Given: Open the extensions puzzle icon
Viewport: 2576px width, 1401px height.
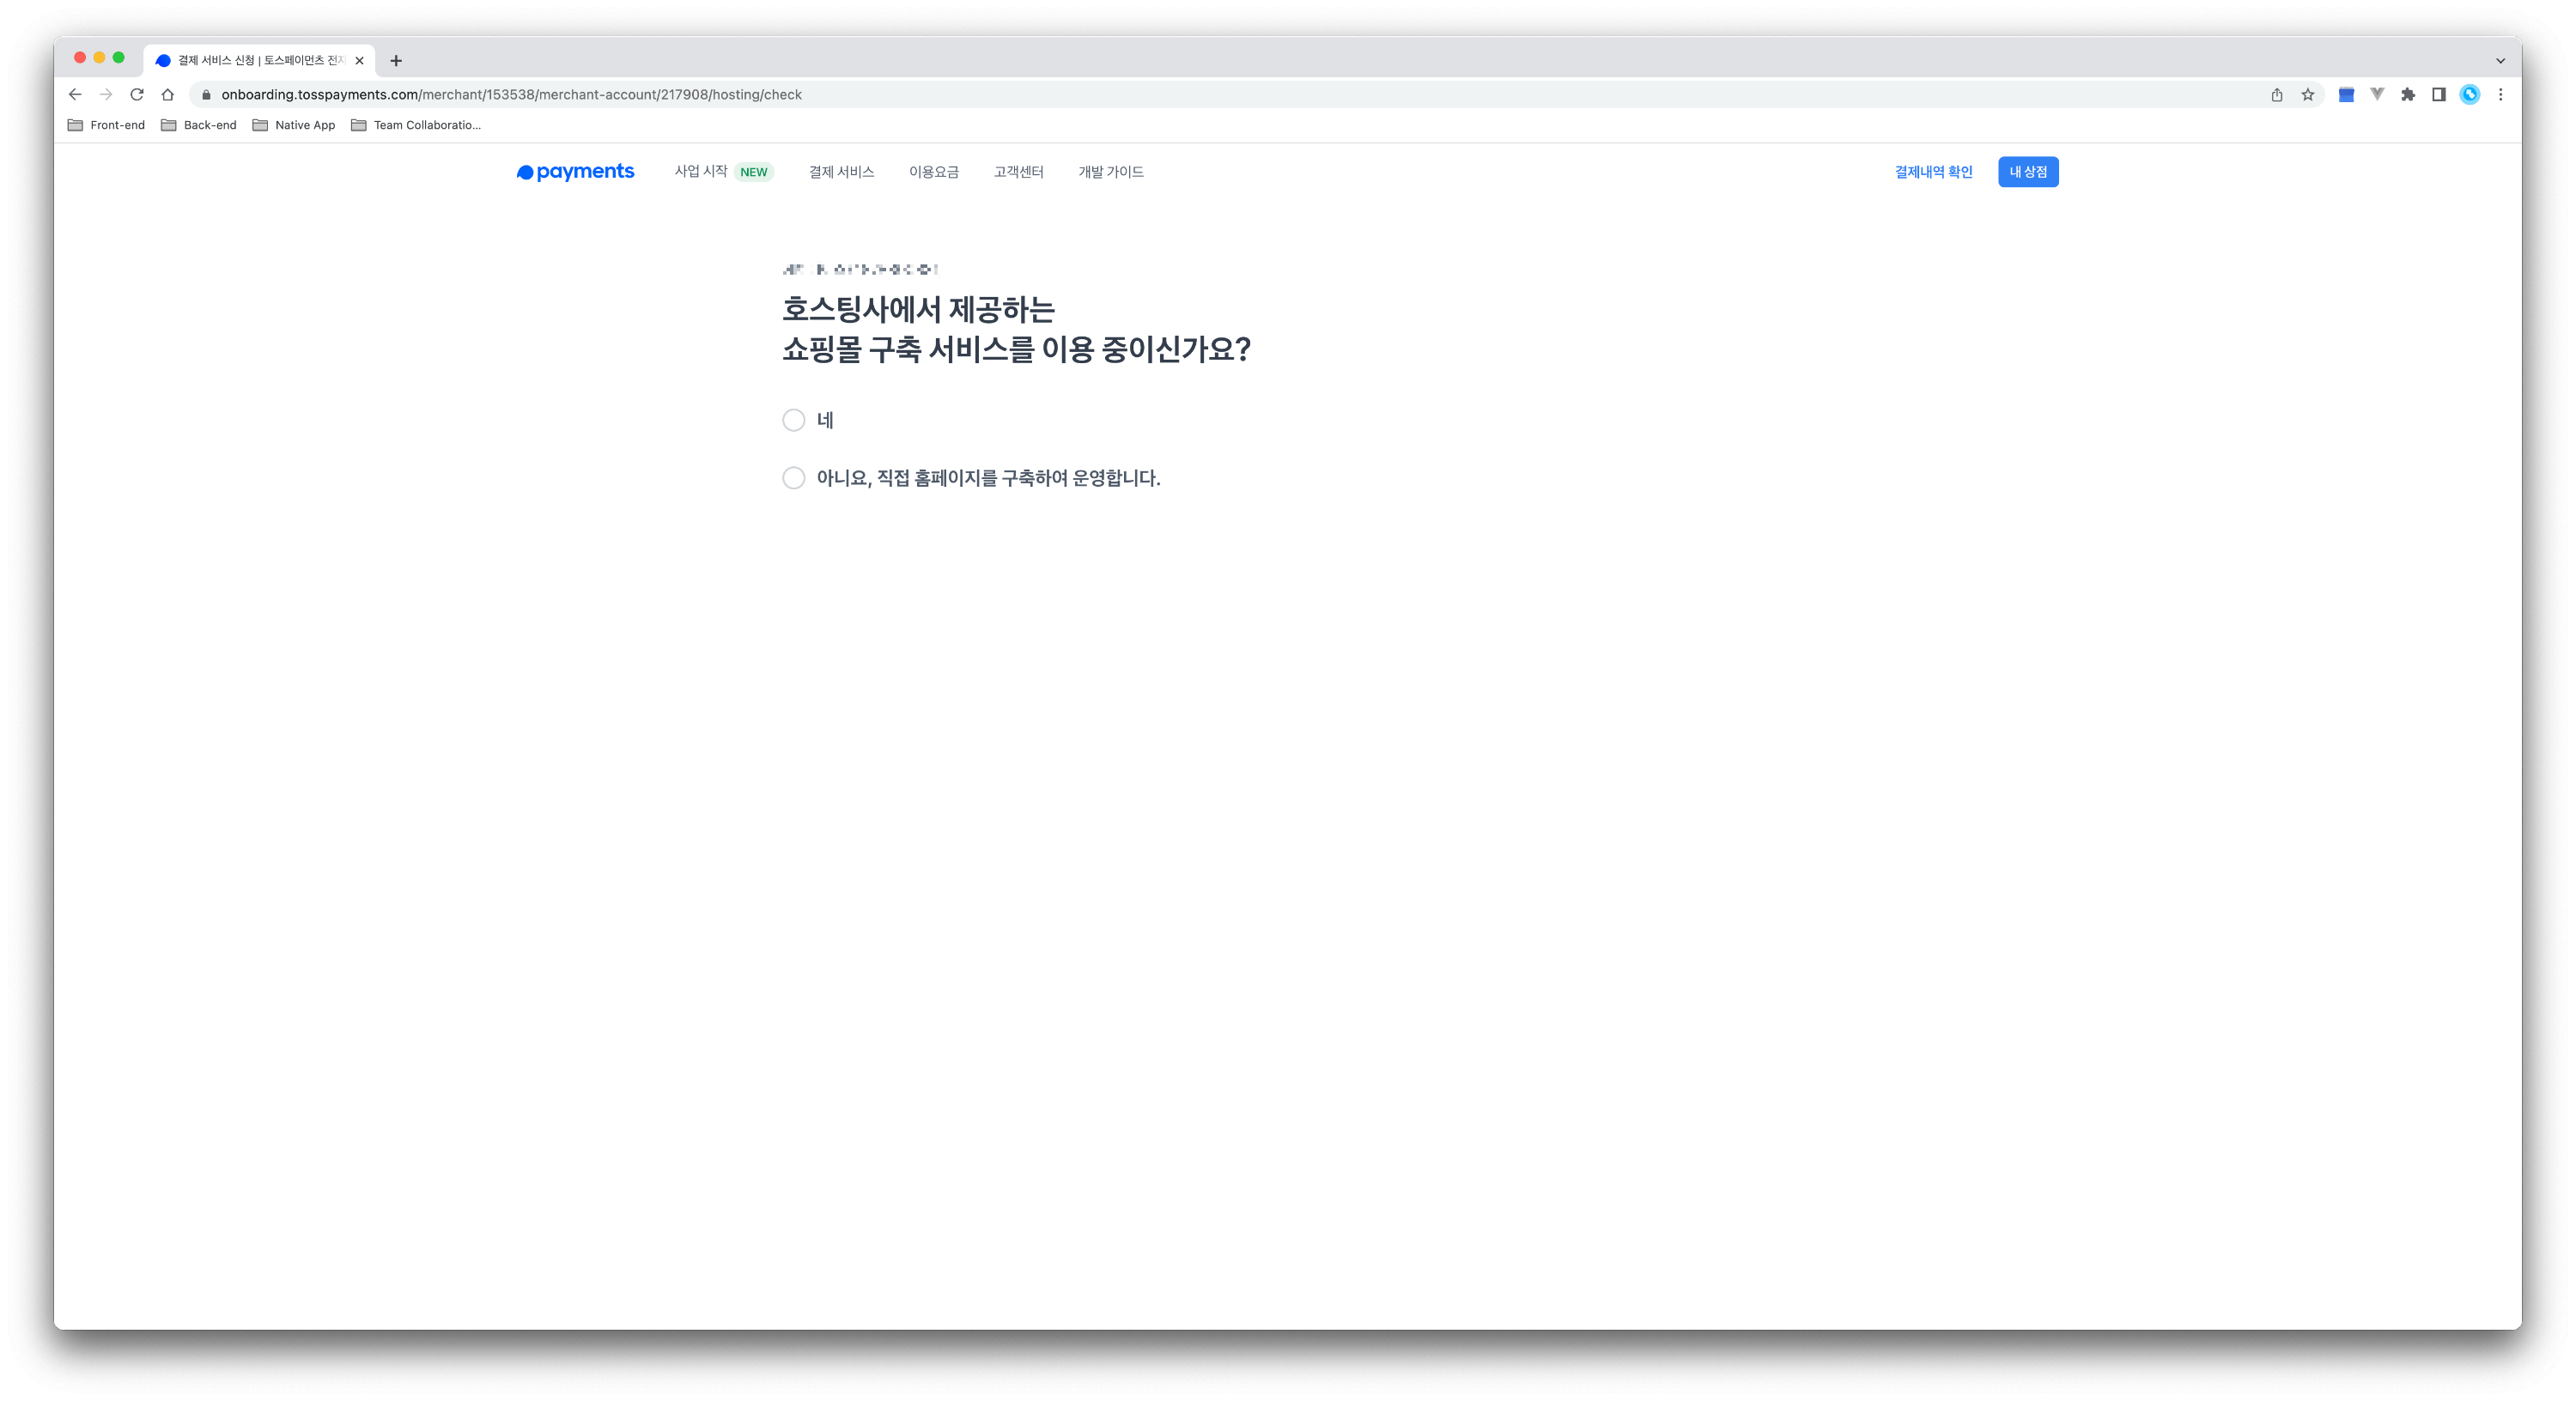Looking at the screenshot, I should [x=2408, y=94].
